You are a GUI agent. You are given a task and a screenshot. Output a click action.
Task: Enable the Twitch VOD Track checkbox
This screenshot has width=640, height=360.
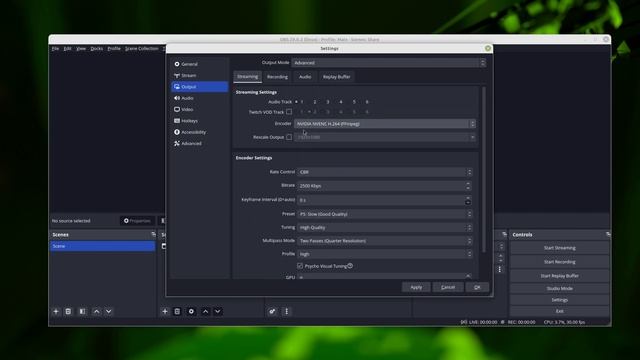pyautogui.click(x=289, y=112)
